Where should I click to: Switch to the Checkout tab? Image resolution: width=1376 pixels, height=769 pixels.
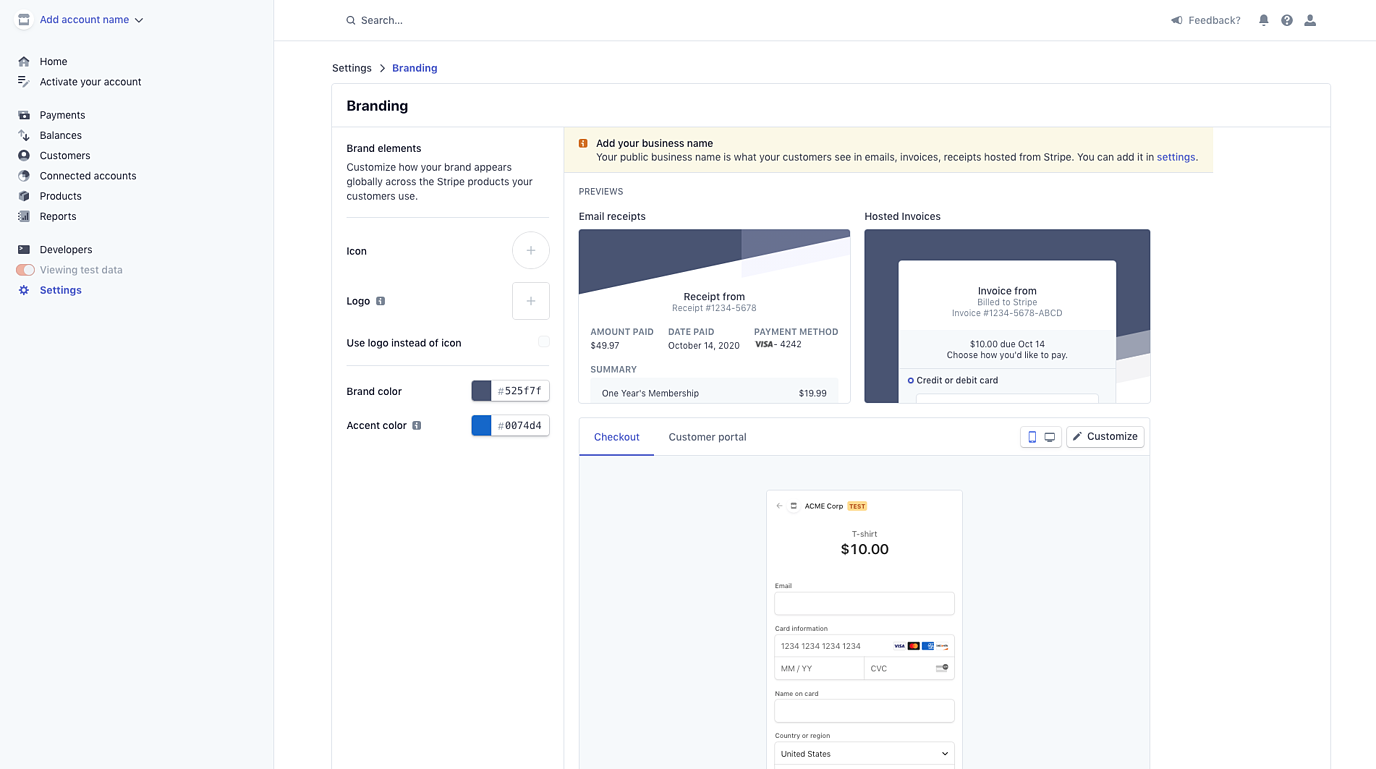coord(616,437)
